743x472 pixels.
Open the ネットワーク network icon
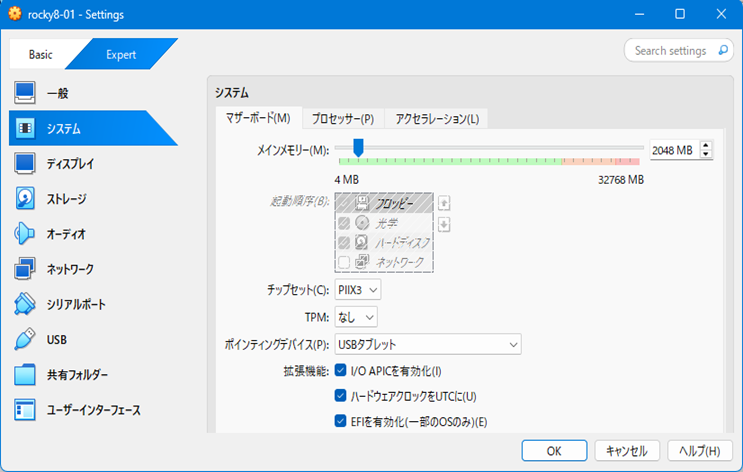click(x=26, y=269)
